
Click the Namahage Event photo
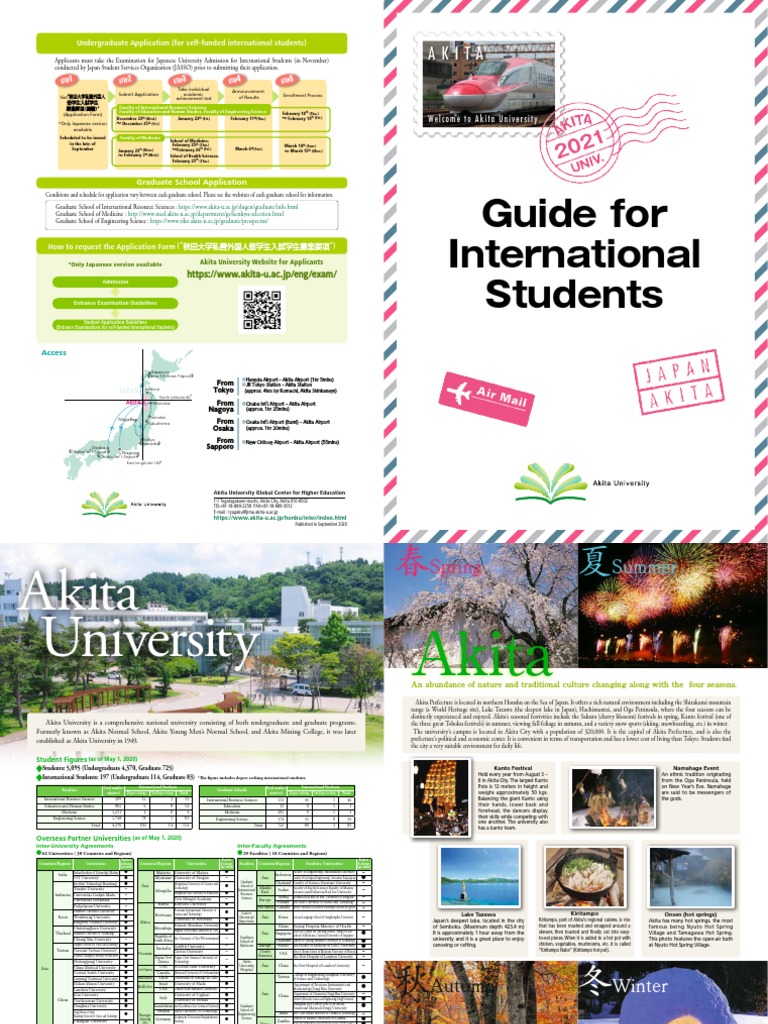(x=612, y=797)
